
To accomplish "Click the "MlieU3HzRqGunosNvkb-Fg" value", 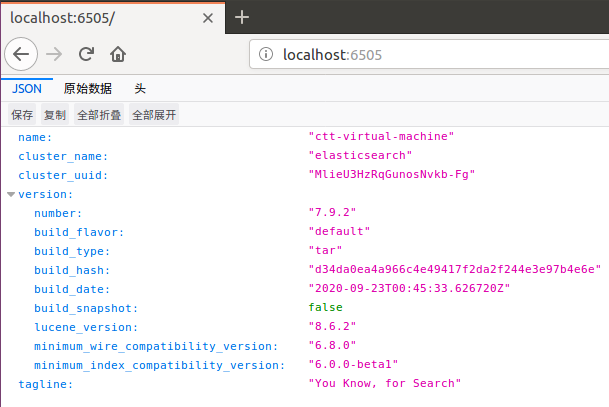I will tap(392, 174).
